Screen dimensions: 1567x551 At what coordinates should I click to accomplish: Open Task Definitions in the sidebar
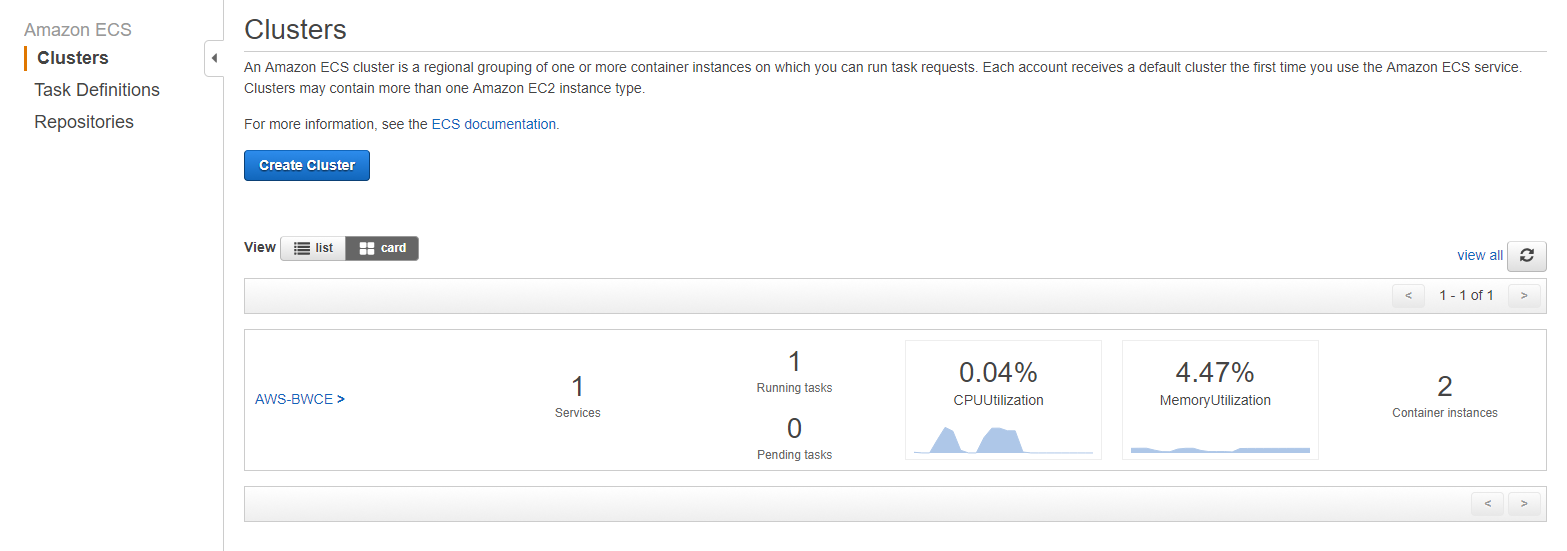tap(97, 90)
